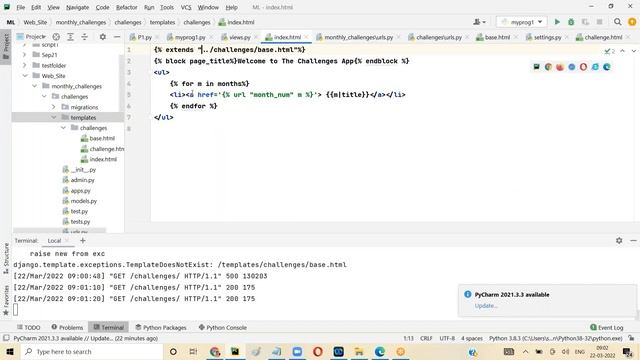Open the TODO tool window button
This screenshot has width=640, height=360.
pos(29,327)
